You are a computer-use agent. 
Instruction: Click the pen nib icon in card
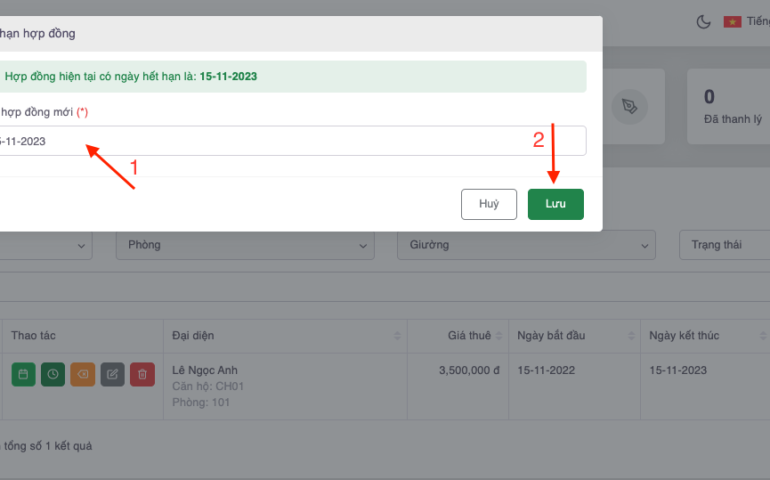coord(629,106)
